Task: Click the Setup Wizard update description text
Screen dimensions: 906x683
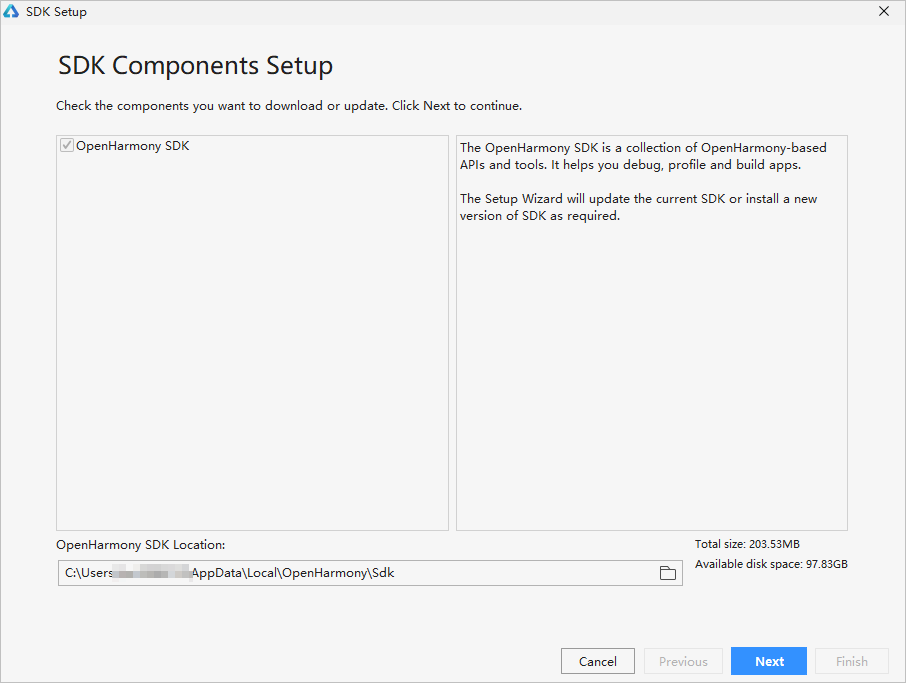Action: click(x=638, y=207)
